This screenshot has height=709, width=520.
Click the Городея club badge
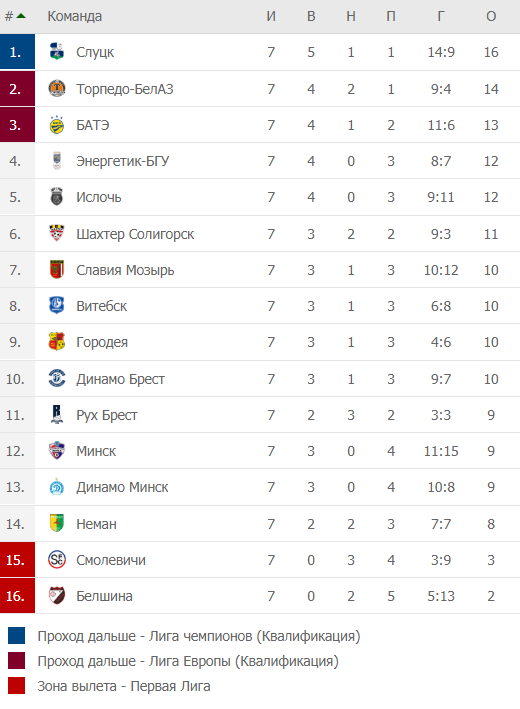coord(57,342)
